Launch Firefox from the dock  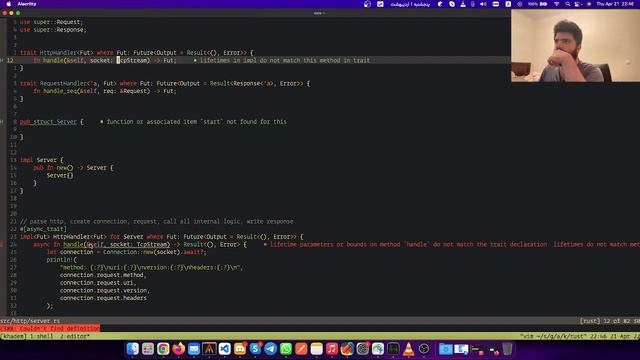[x=178, y=349]
